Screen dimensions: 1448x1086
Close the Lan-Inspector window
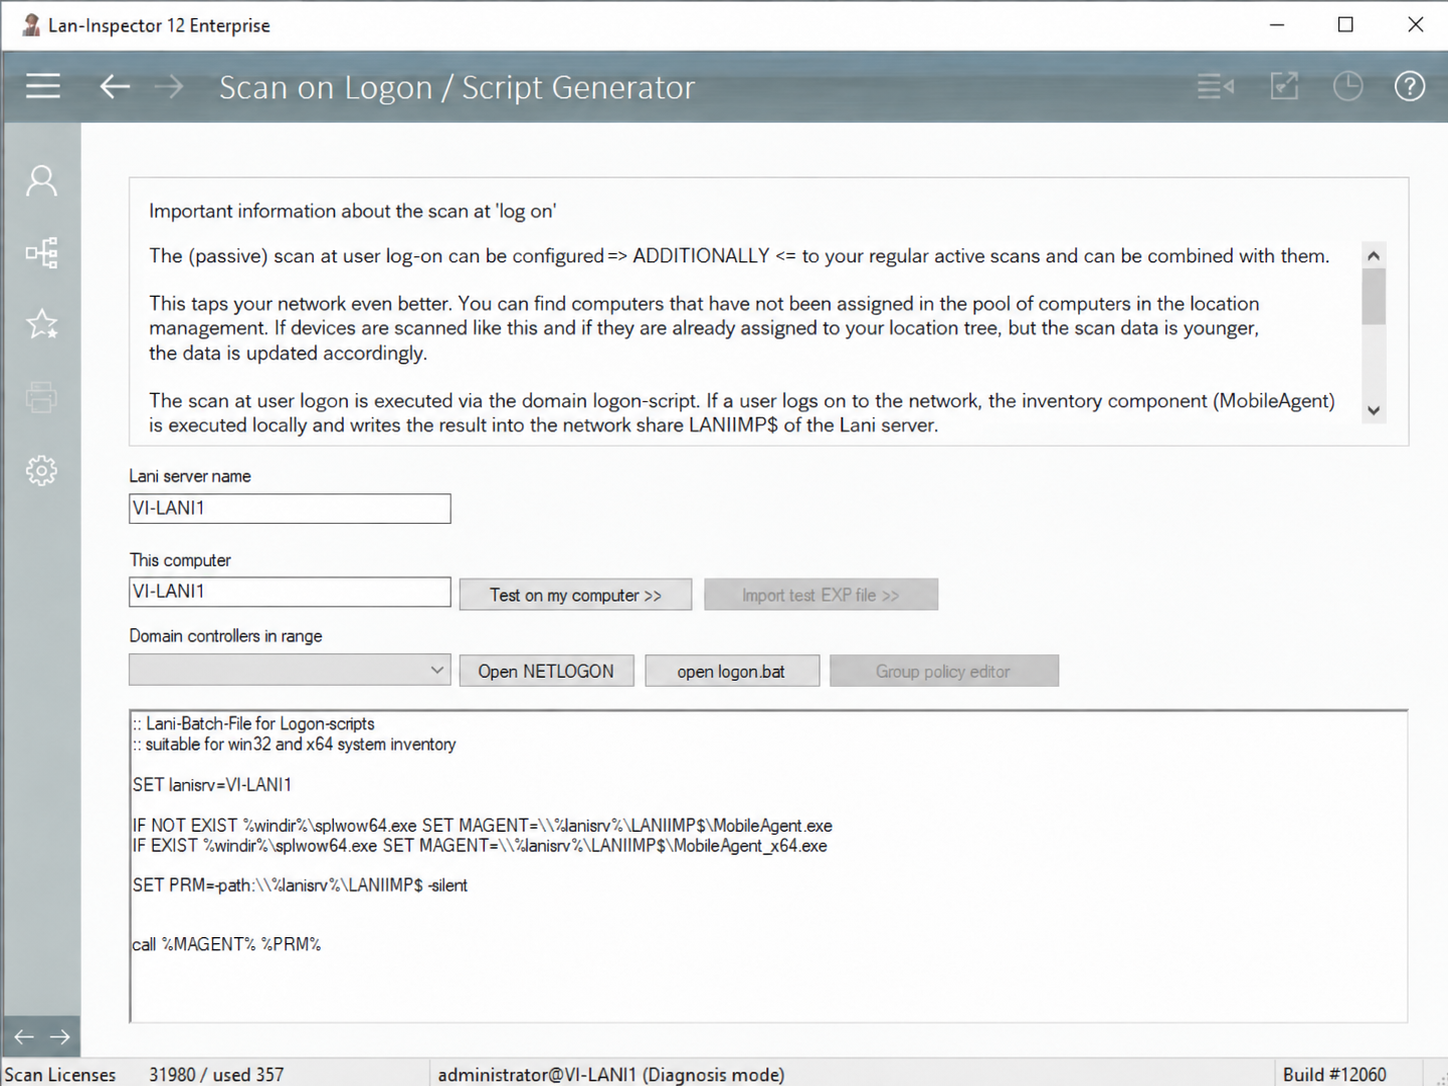click(1415, 25)
